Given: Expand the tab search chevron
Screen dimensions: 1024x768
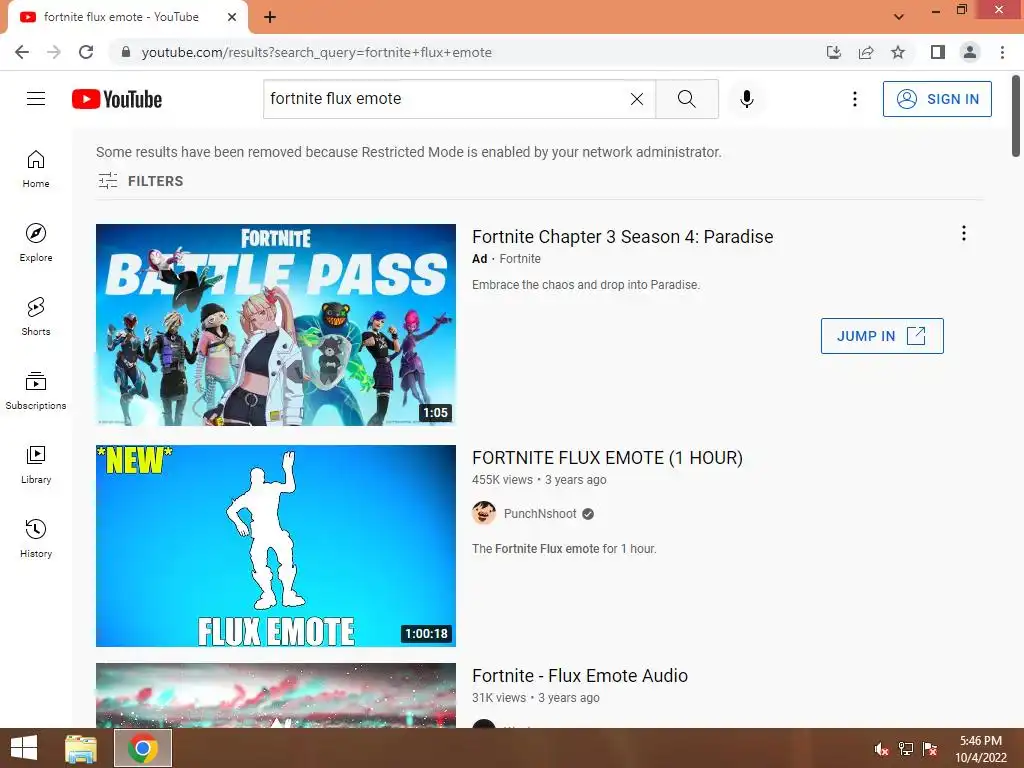Looking at the screenshot, I should pyautogui.click(x=899, y=17).
